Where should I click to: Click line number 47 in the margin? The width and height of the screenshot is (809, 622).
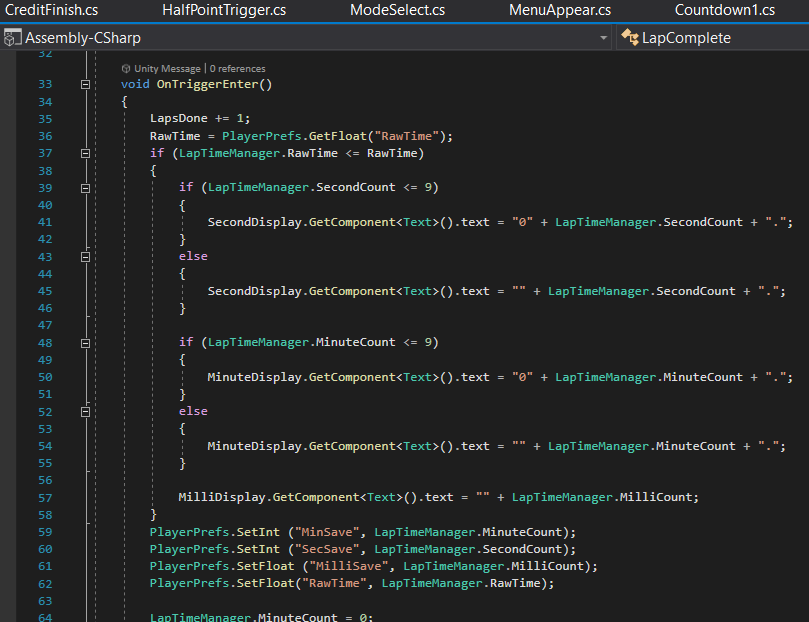(x=45, y=325)
